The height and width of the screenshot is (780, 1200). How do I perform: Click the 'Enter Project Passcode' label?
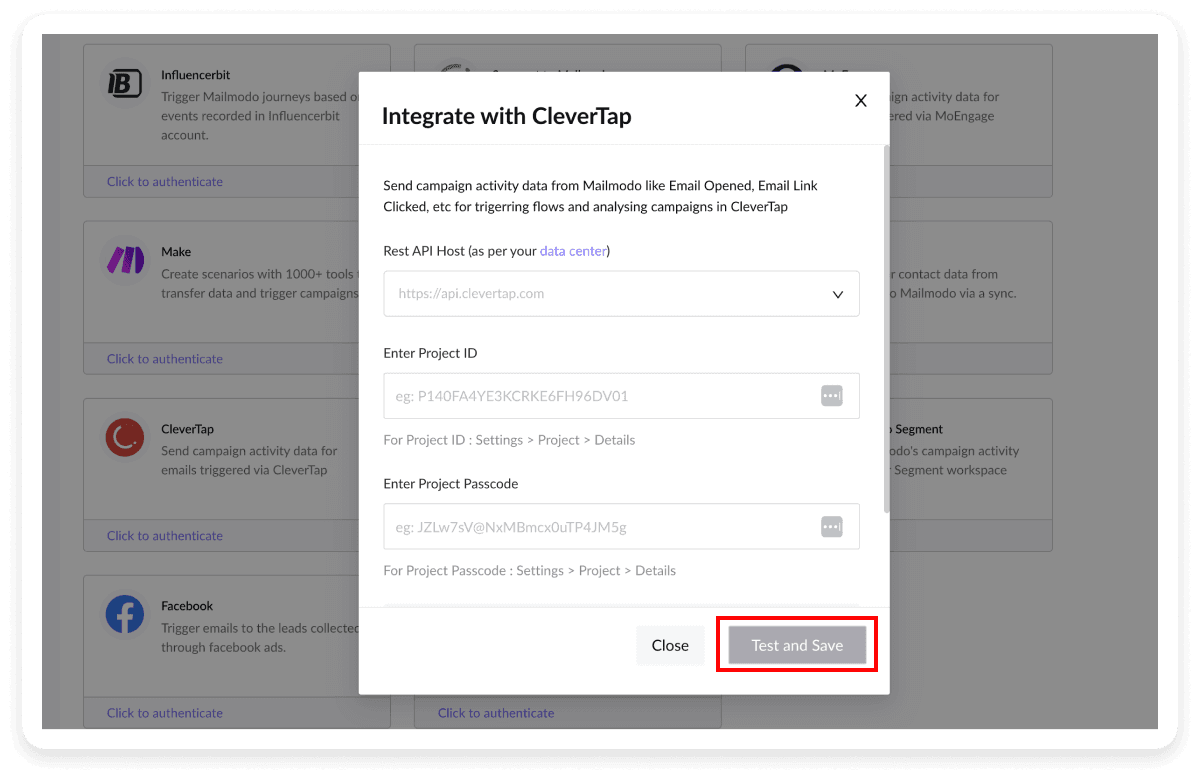[x=451, y=484]
